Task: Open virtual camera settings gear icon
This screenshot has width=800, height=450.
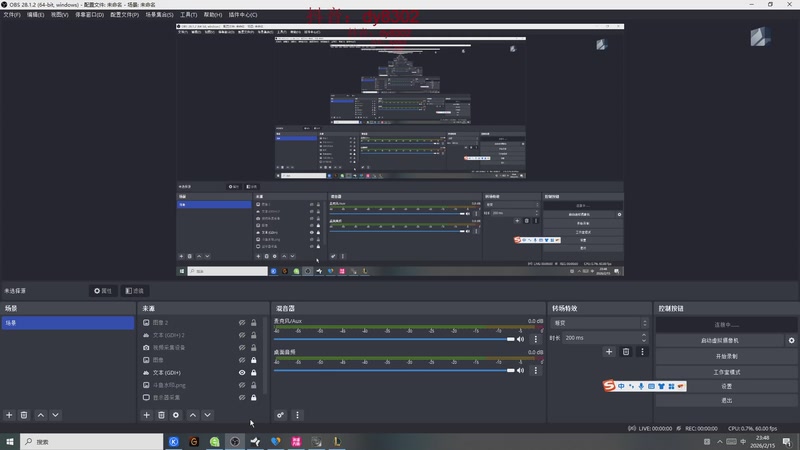Action: [x=791, y=340]
